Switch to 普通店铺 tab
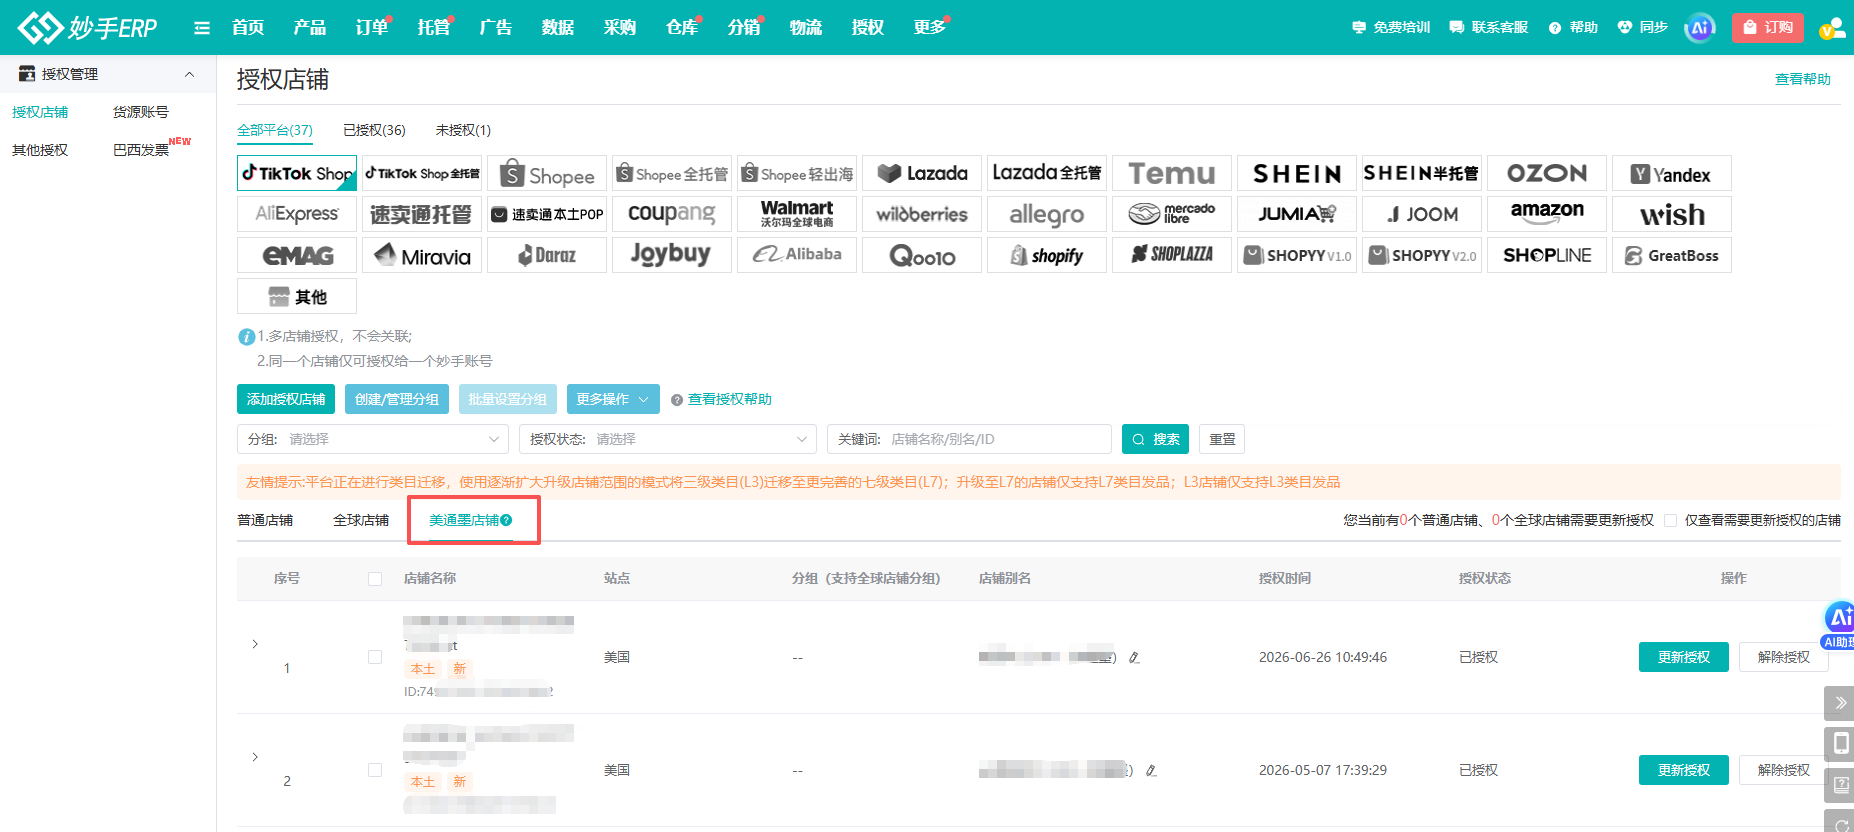Viewport: 1854px width, 832px height. [265, 520]
